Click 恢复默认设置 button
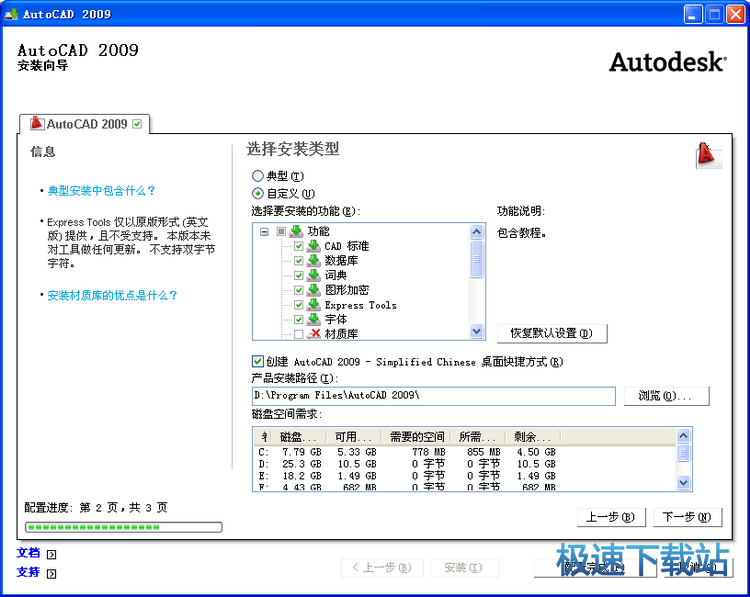The image size is (750, 597). click(552, 333)
